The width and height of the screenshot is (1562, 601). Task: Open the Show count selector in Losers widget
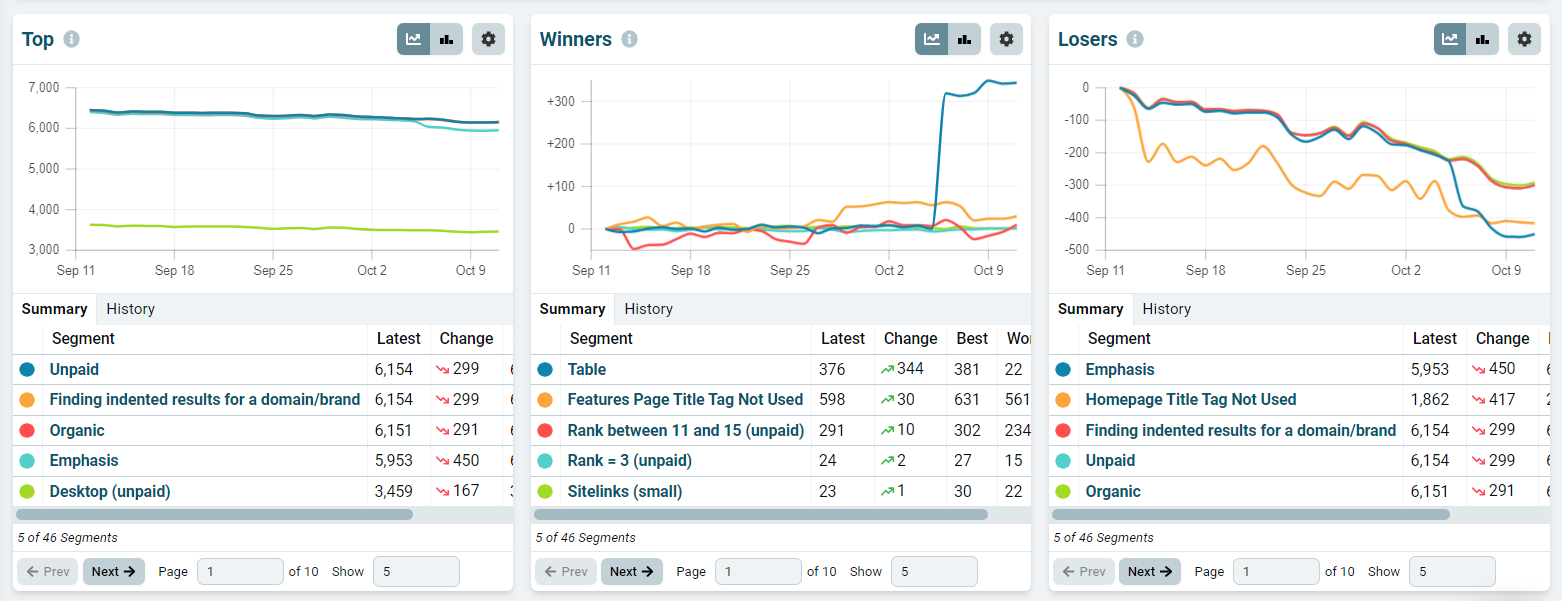[1452, 571]
